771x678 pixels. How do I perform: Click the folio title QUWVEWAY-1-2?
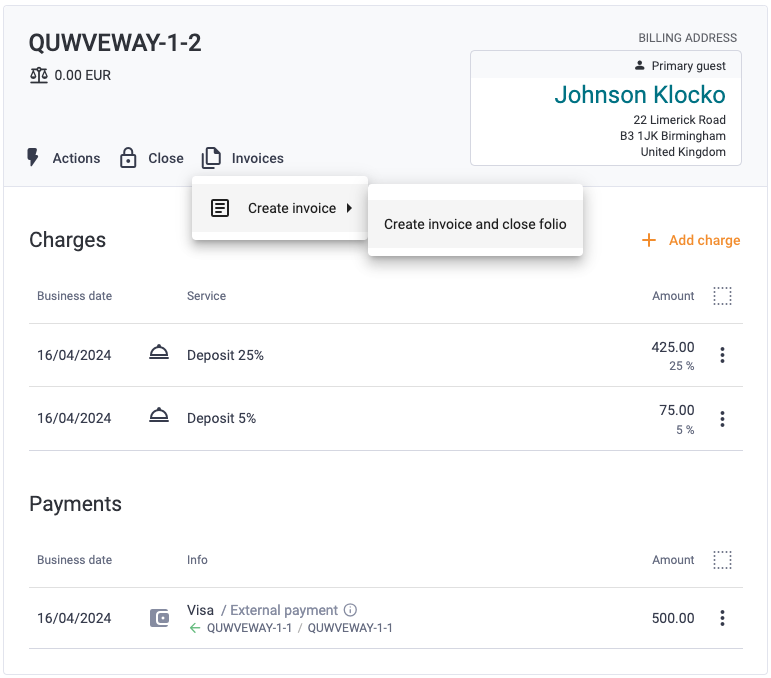tap(115, 42)
